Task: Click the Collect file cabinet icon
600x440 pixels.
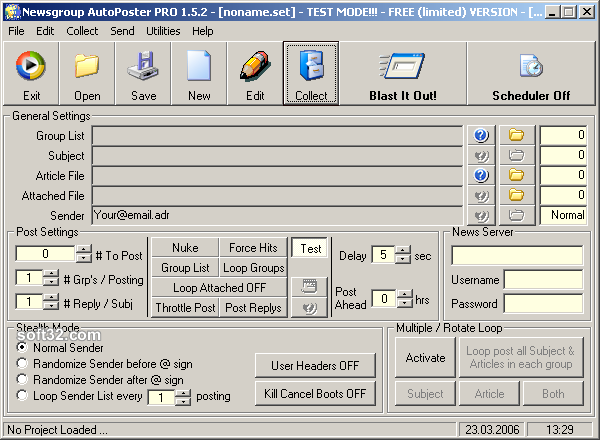Action: pos(311,73)
